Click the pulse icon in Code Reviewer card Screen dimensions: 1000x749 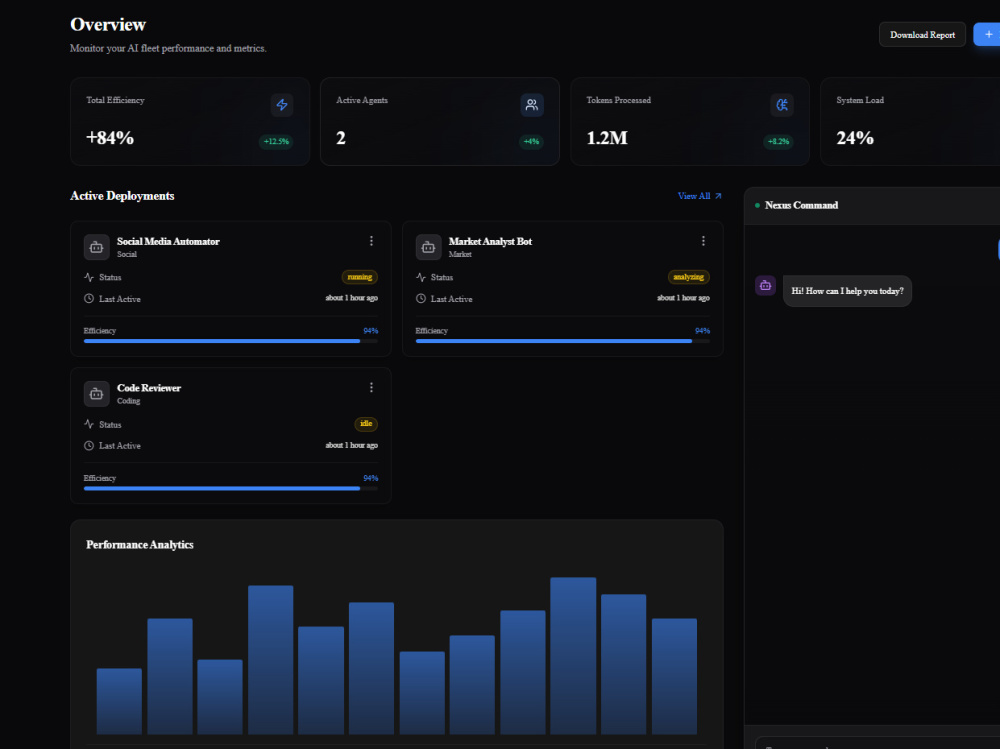89,424
